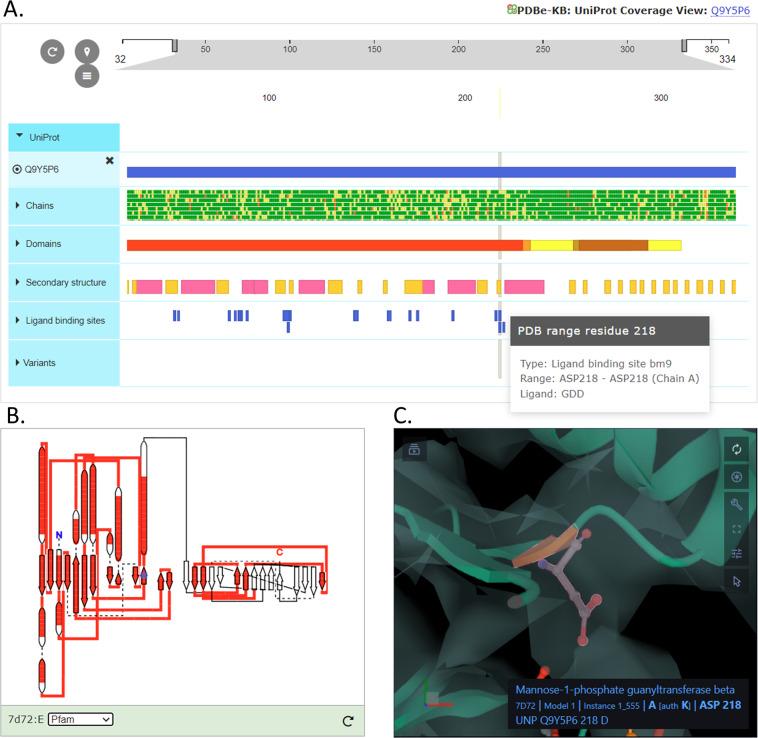Click the red domain segment in Domains track
This screenshot has height=738, width=758.
tap(325, 246)
